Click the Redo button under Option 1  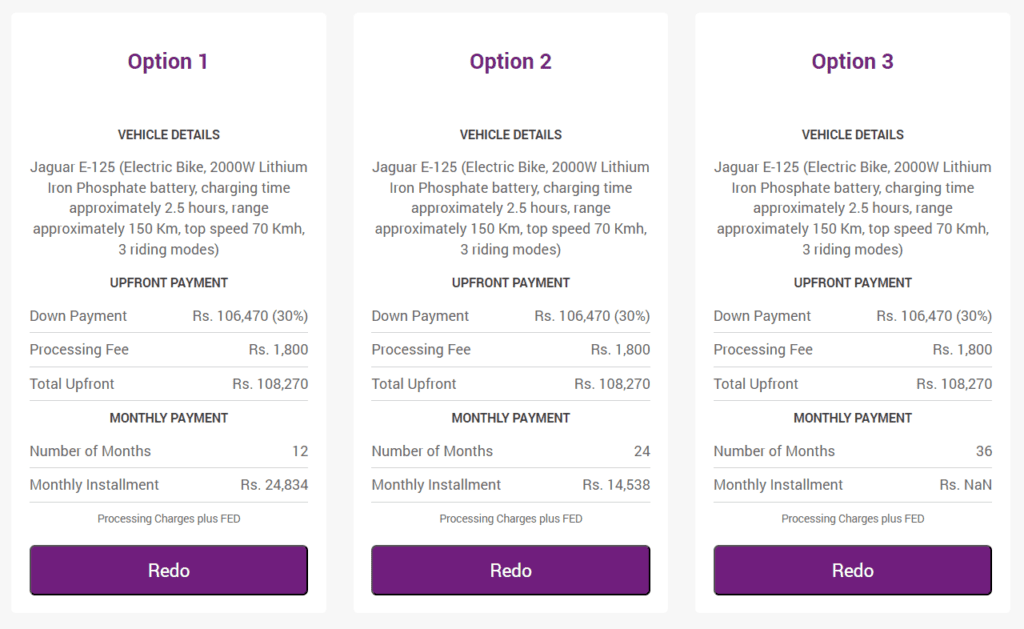[x=168, y=570]
